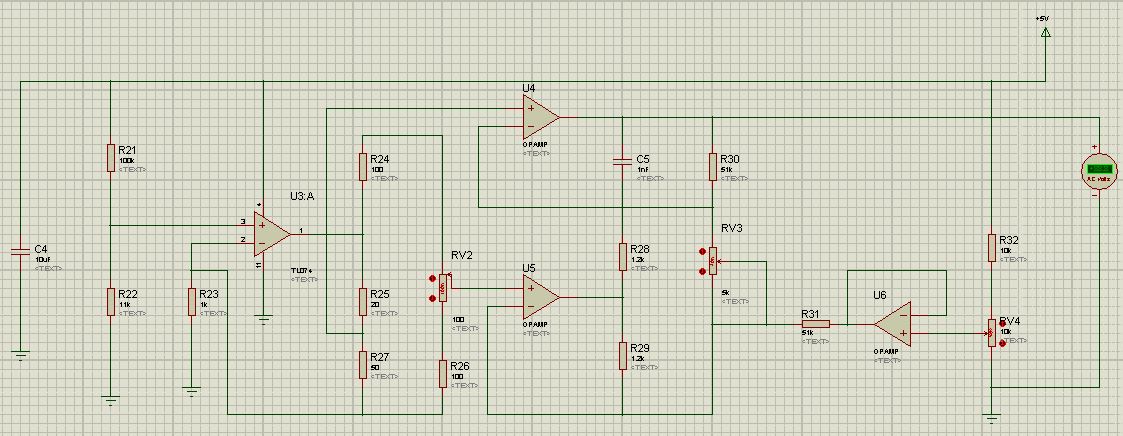Select the RV4 potentiometer body
This screenshot has width=1123, height=436.
[x=992, y=333]
